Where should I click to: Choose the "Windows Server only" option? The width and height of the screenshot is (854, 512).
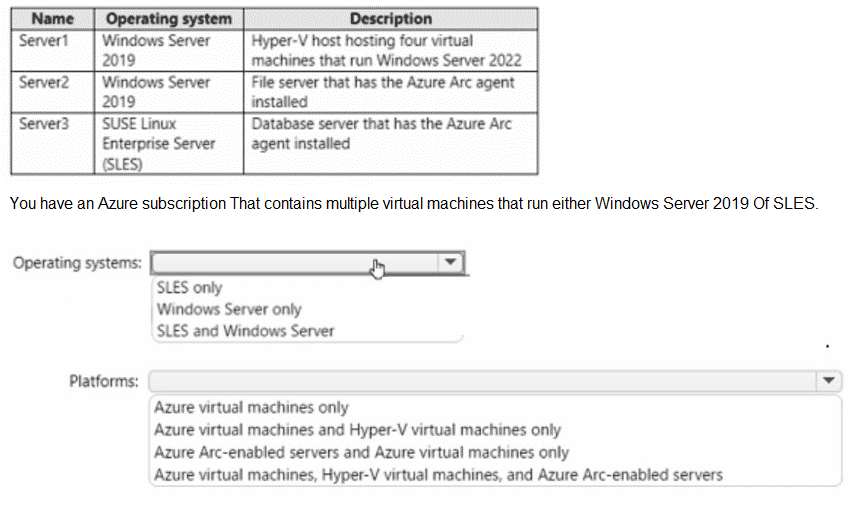click(x=229, y=309)
